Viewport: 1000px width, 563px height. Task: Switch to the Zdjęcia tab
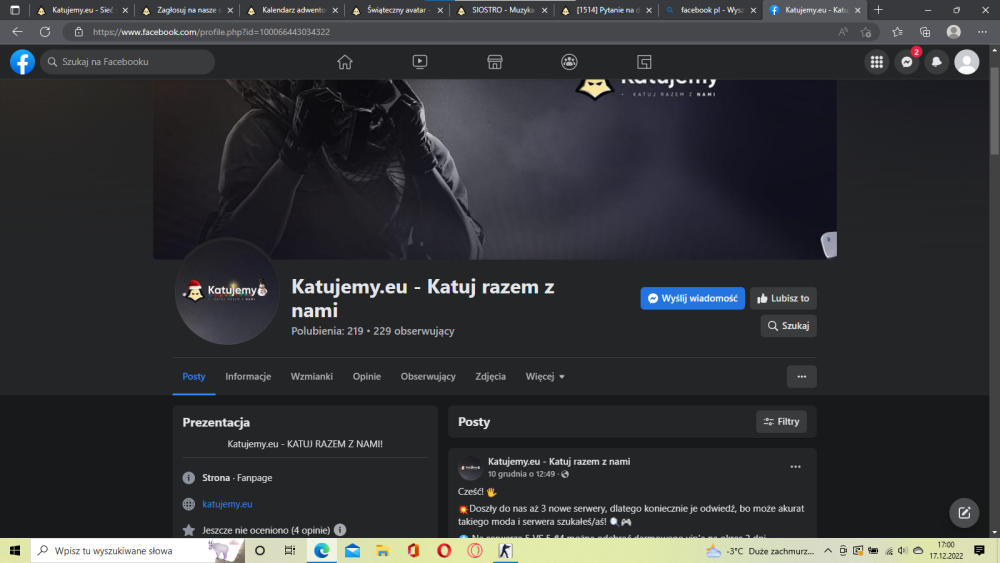(490, 377)
